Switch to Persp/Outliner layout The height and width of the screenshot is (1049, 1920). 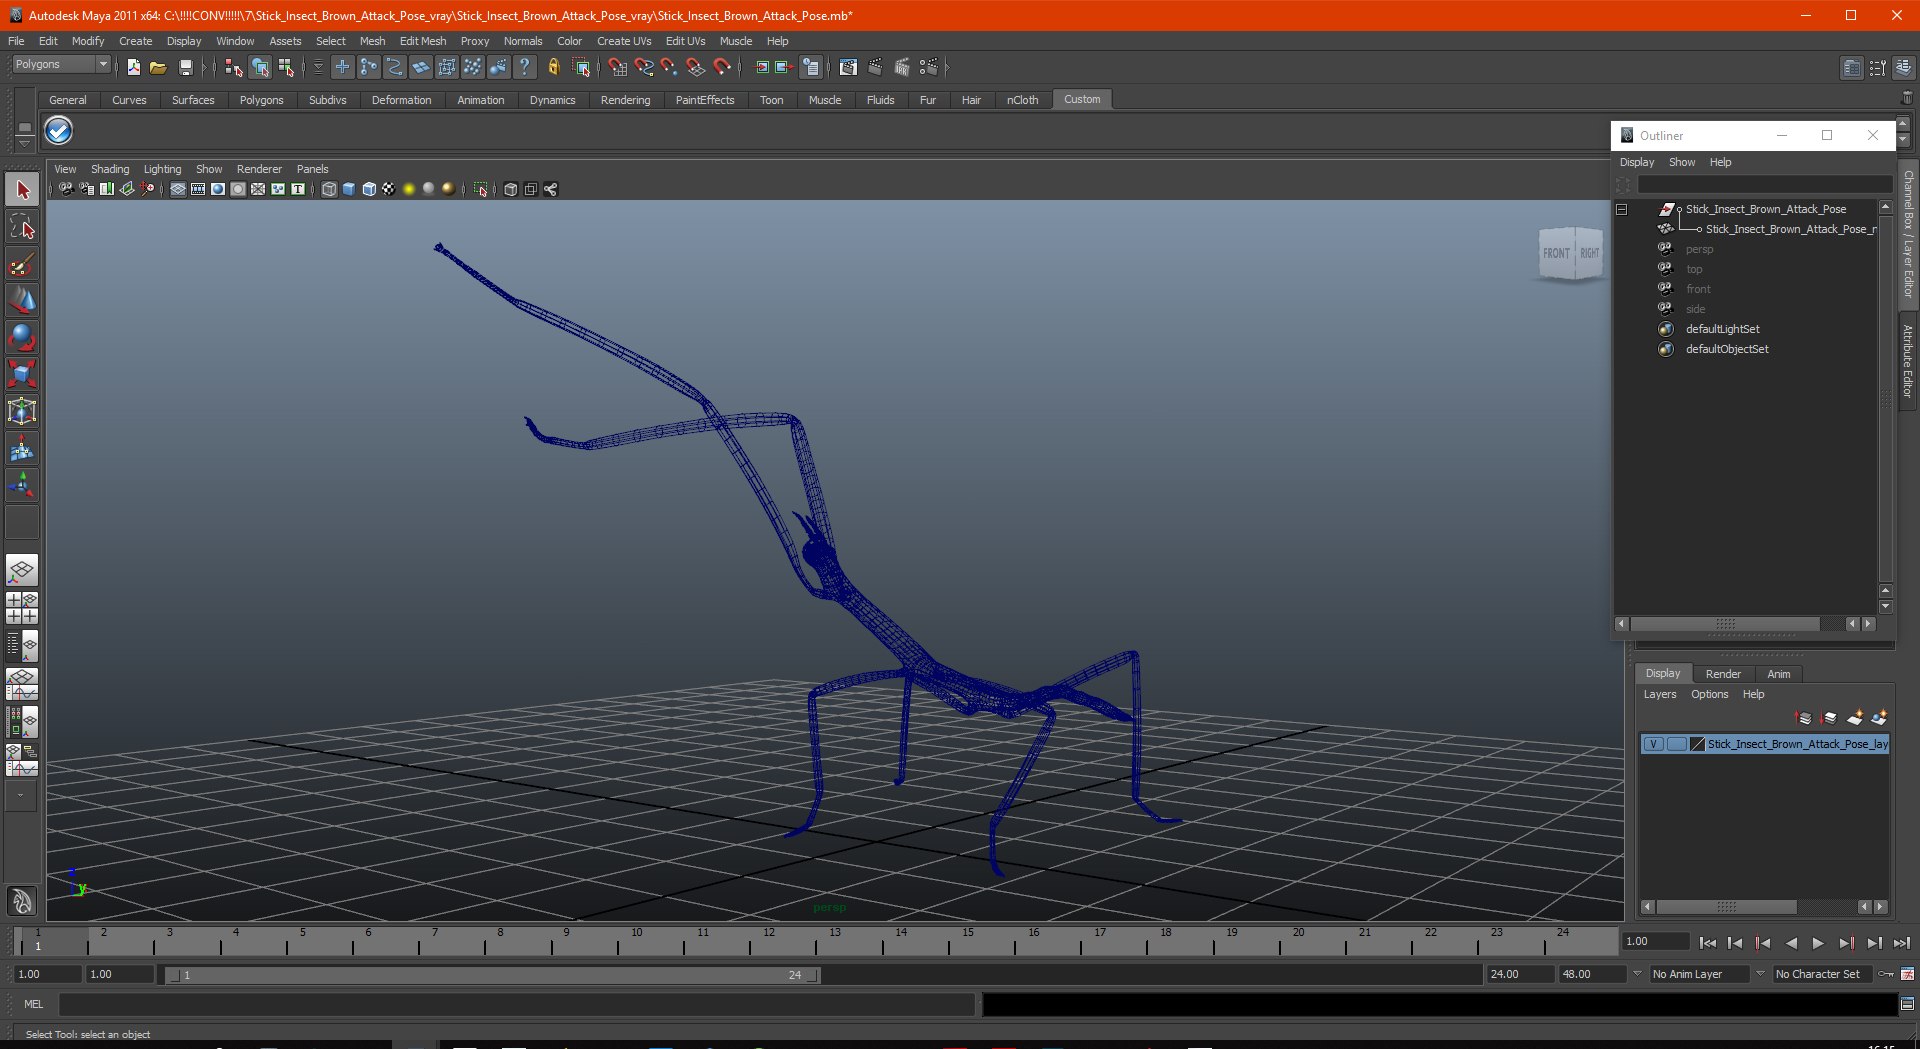point(22,646)
